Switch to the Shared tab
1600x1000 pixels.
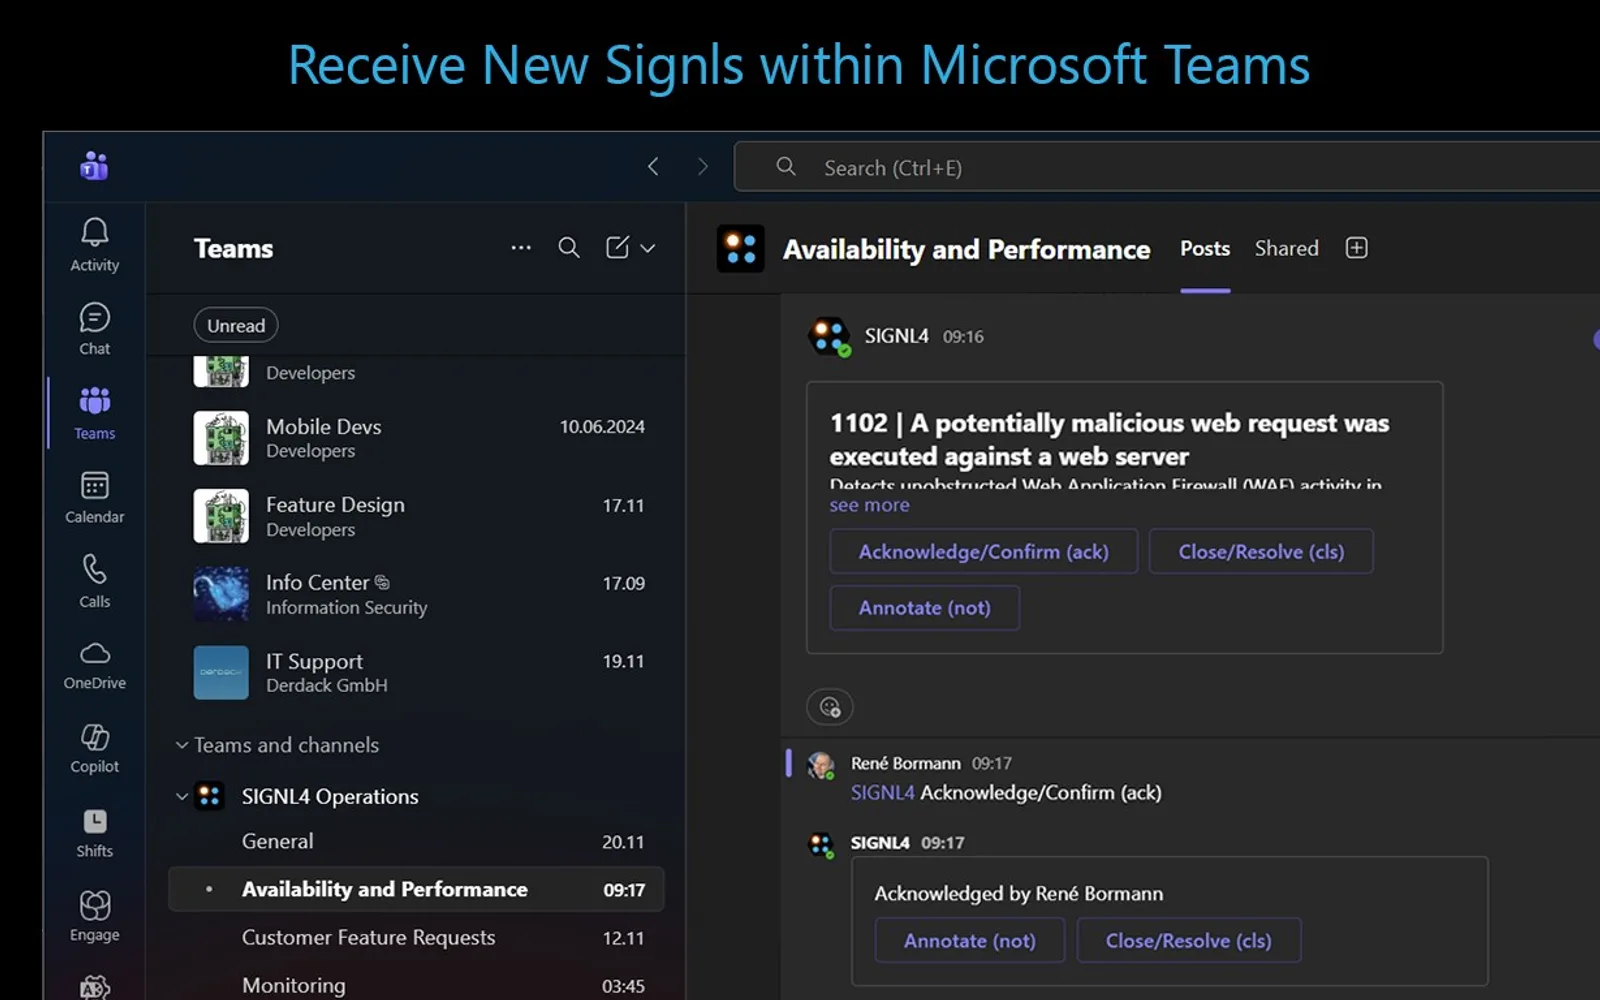point(1287,249)
